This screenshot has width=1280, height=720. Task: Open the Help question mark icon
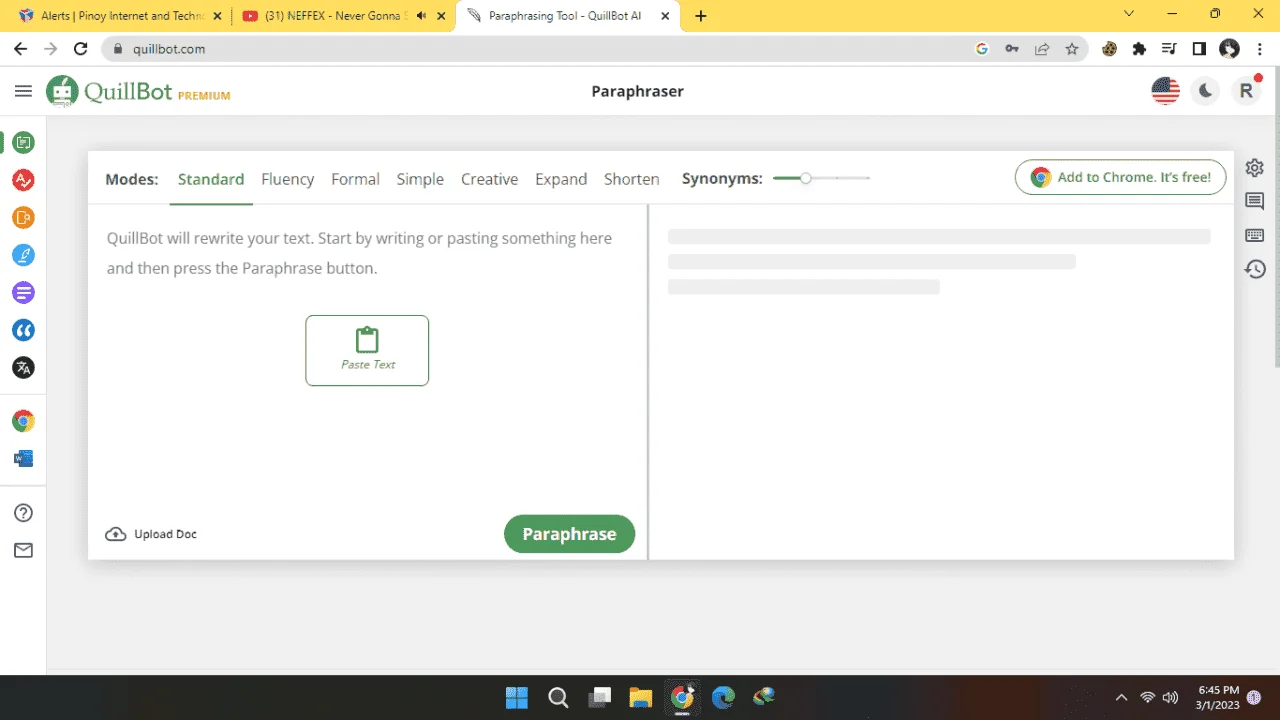[x=24, y=513]
